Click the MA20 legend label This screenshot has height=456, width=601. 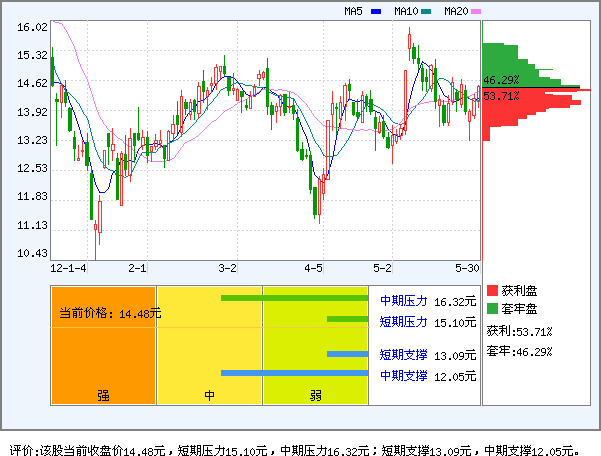[456, 11]
